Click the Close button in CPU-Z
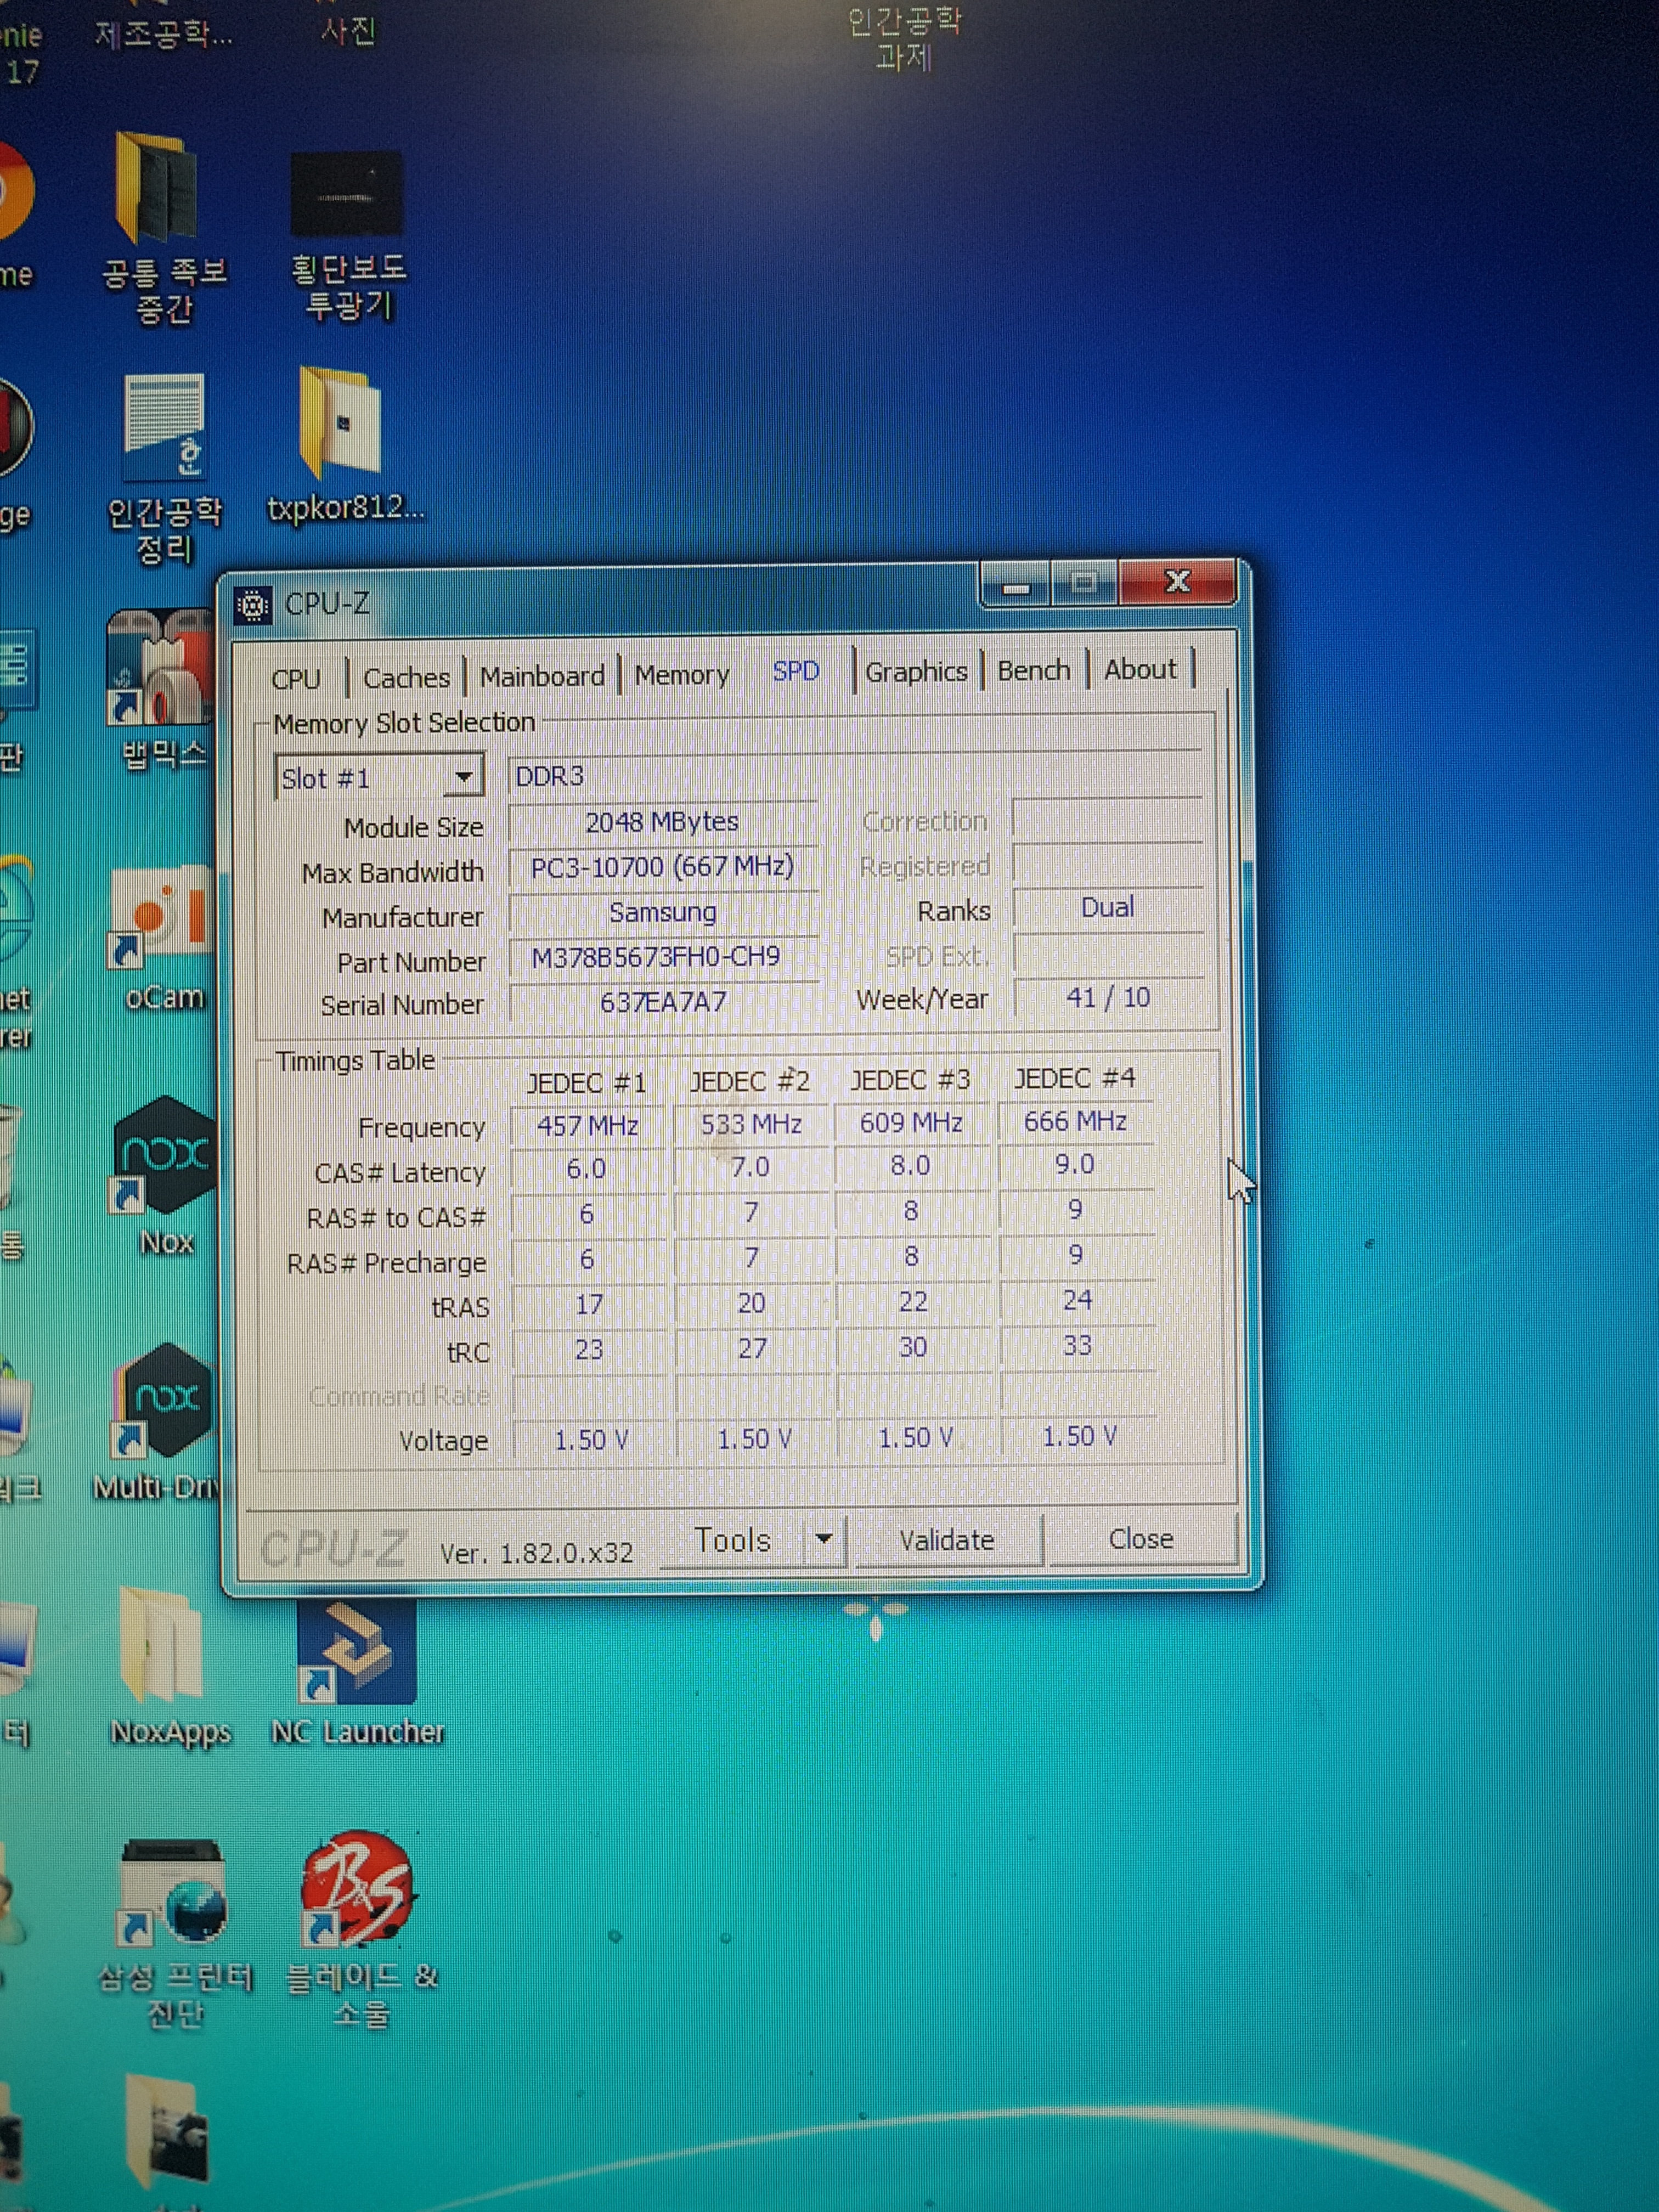The height and width of the screenshot is (2212, 1659). click(1141, 1538)
